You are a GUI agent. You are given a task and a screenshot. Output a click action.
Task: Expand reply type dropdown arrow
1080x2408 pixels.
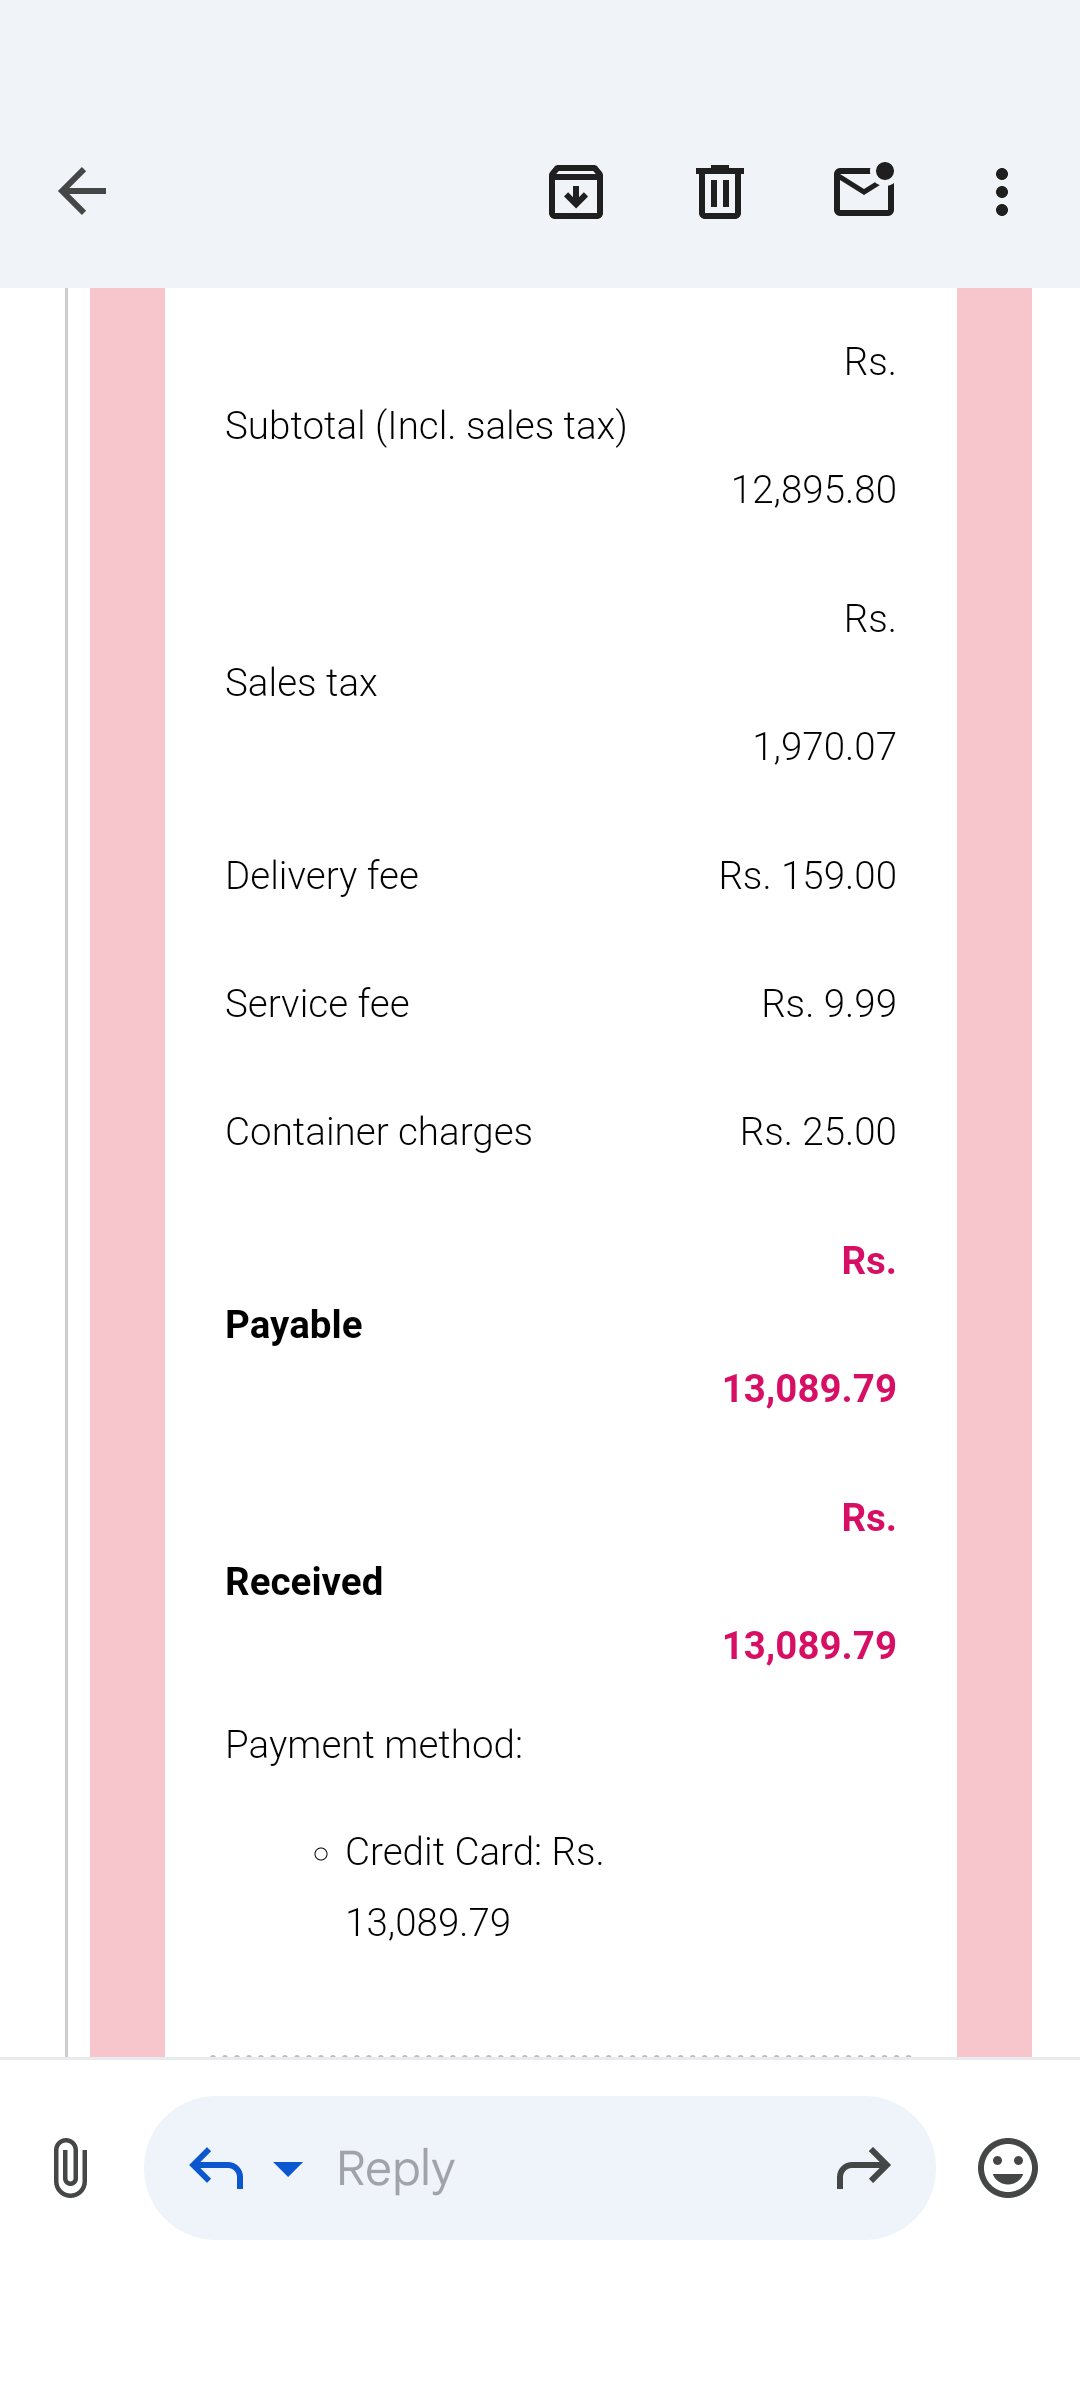(288, 2168)
